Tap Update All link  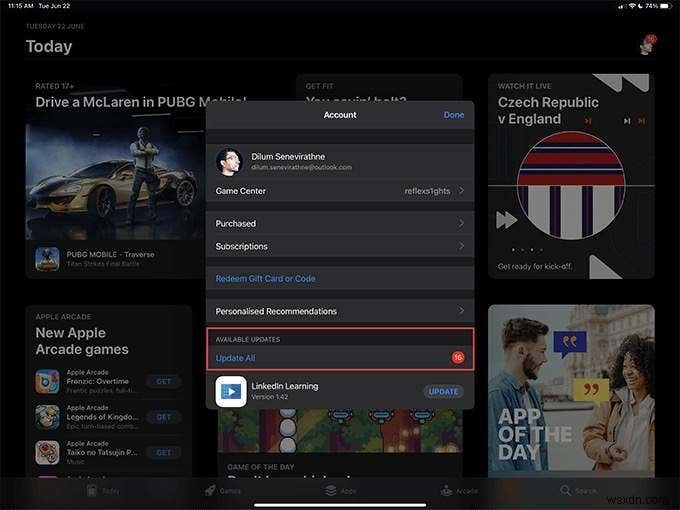[235, 358]
